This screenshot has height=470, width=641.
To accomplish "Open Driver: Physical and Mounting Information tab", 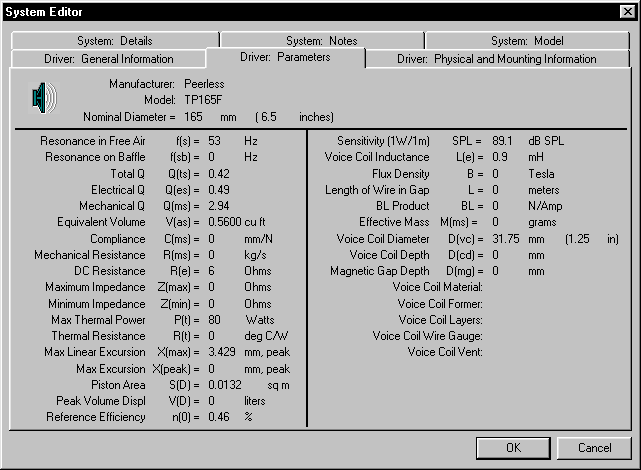I will [497, 59].
